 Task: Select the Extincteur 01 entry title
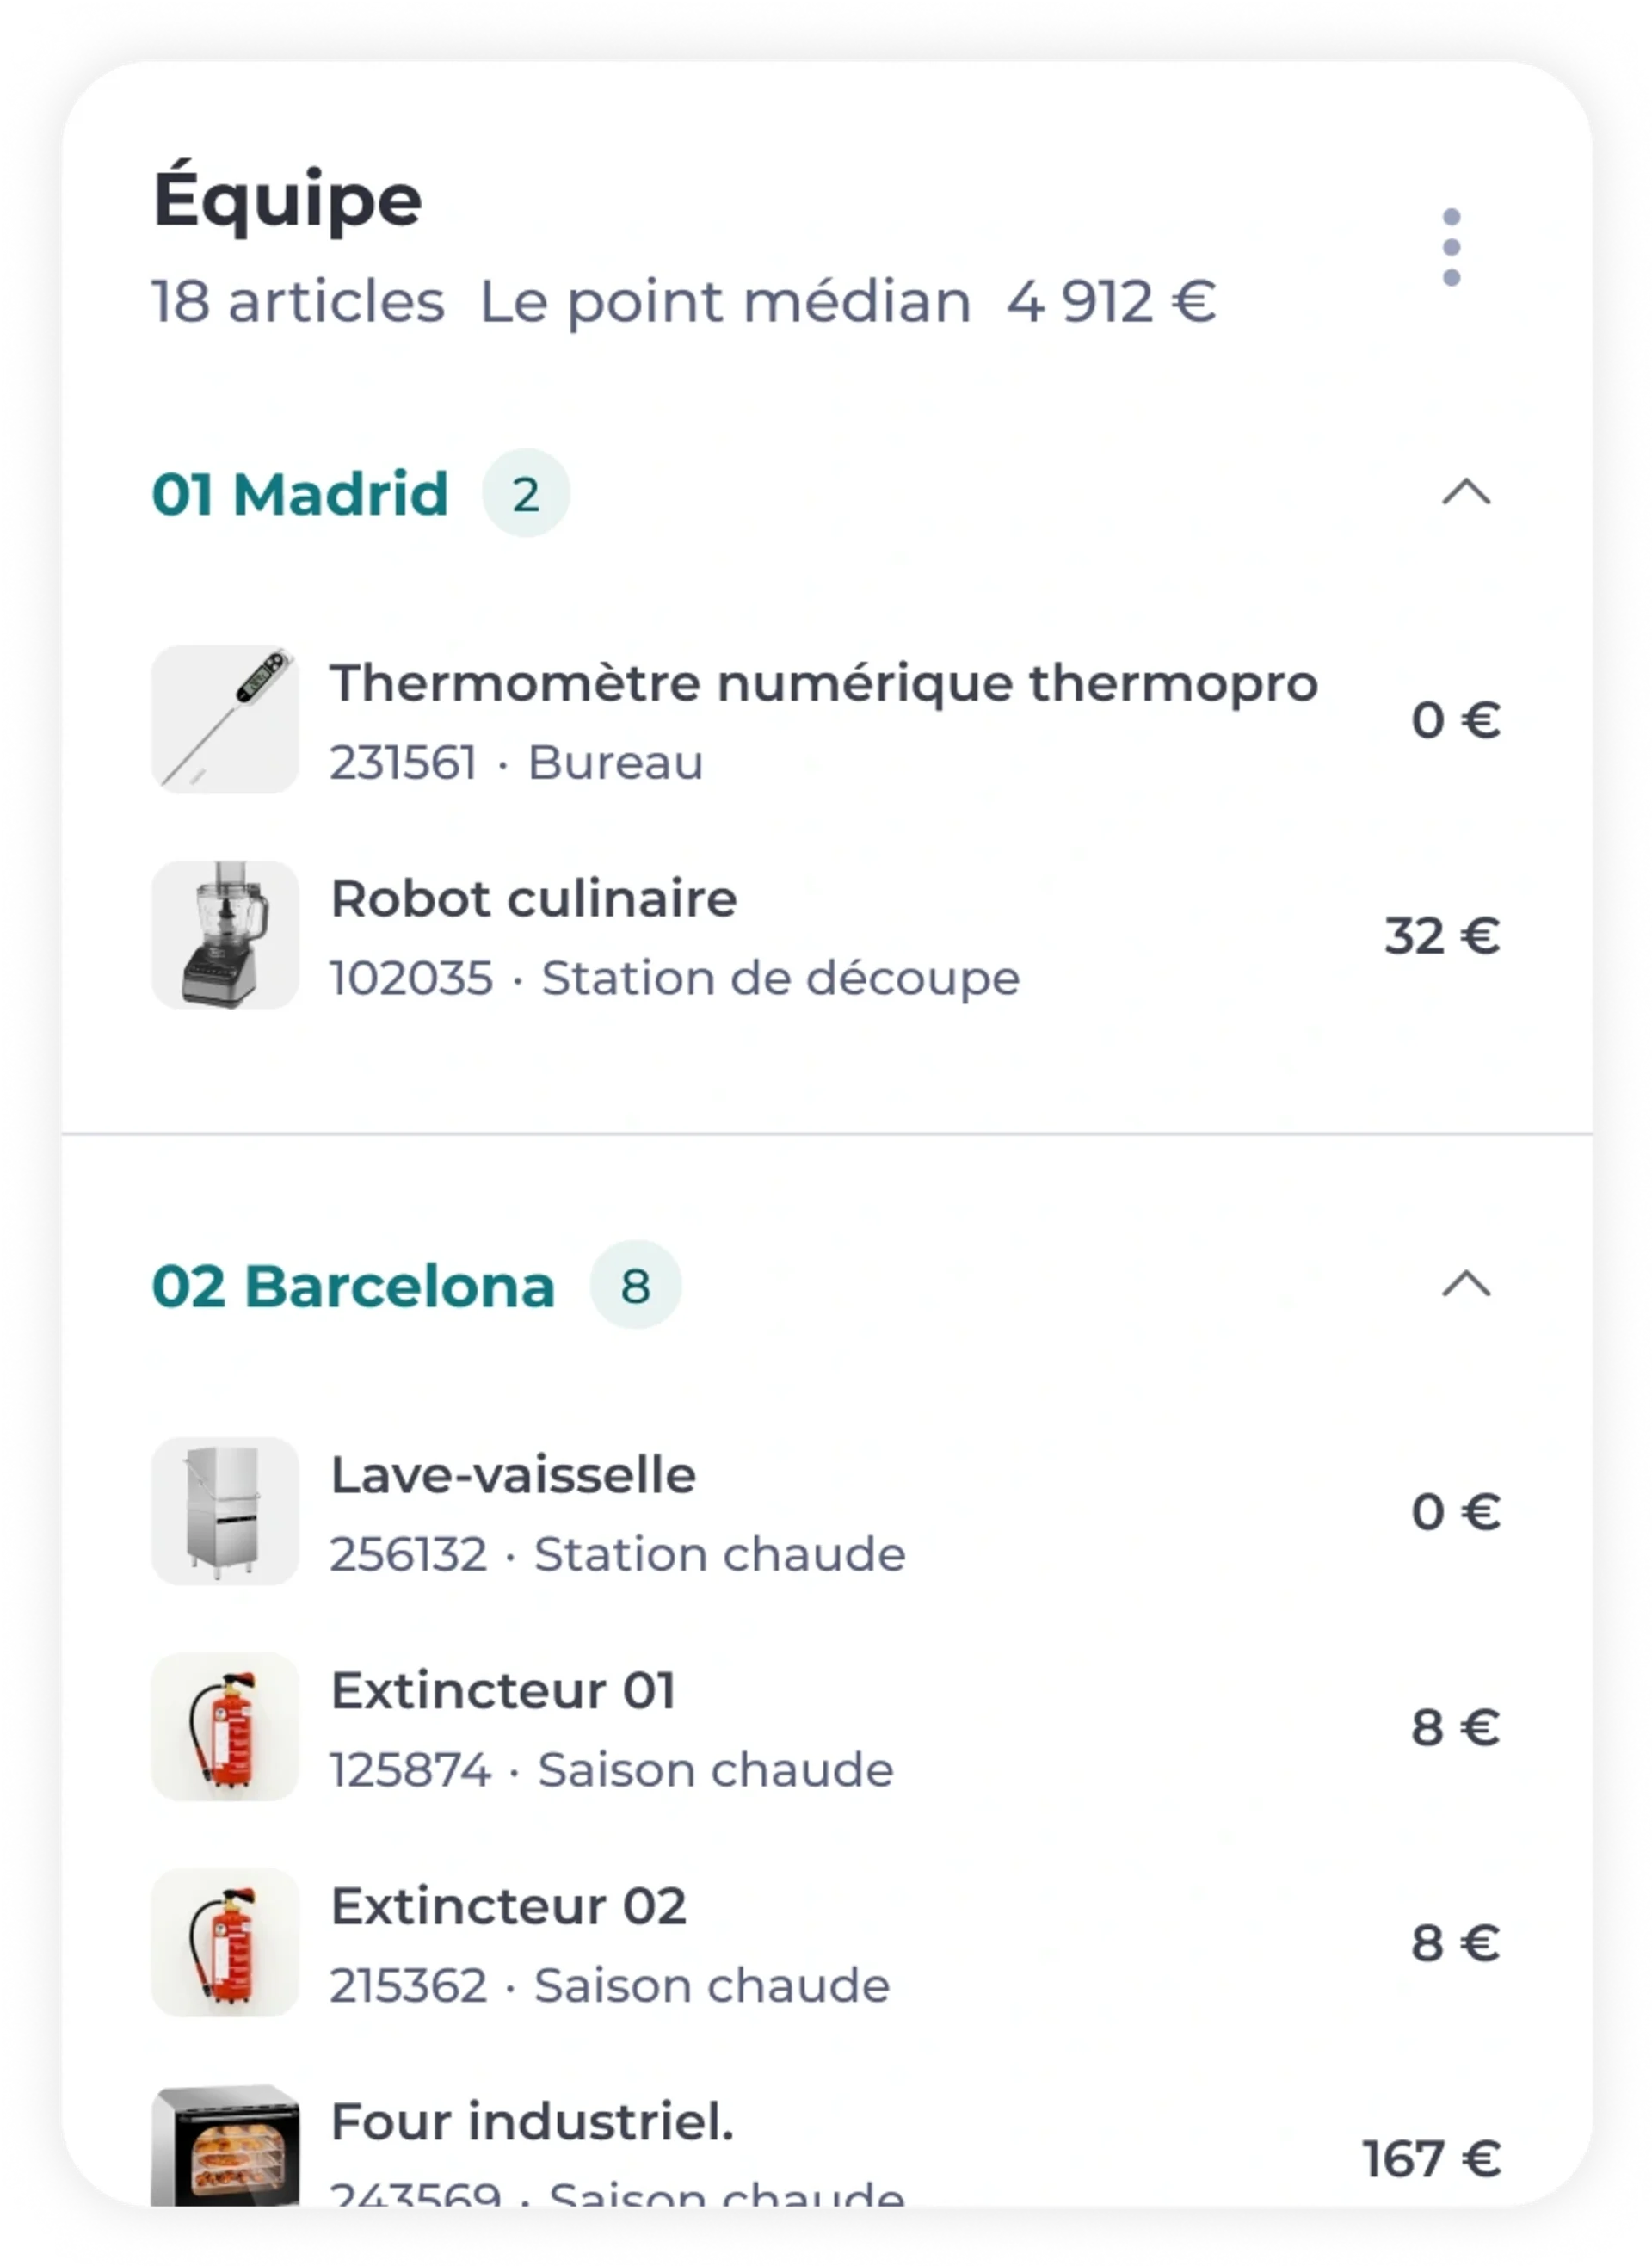pyautogui.click(x=503, y=1691)
